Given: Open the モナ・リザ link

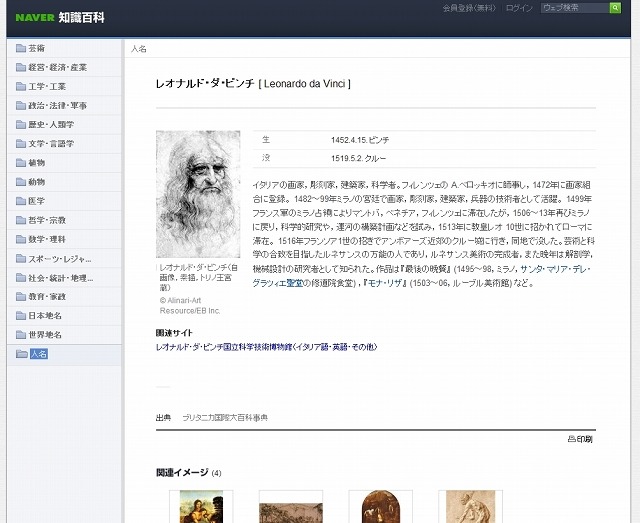Looking at the screenshot, I should point(384,283).
